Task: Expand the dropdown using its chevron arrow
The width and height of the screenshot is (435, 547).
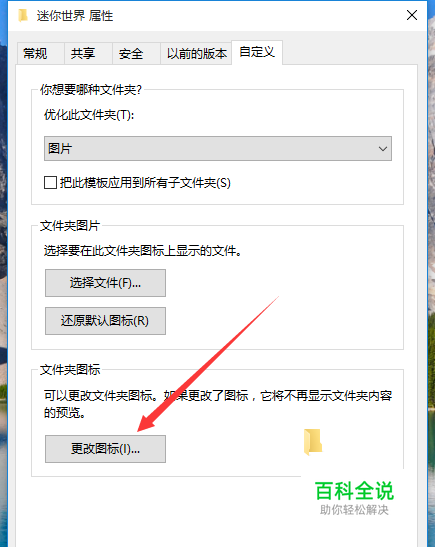Action: click(x=383, y=149)
